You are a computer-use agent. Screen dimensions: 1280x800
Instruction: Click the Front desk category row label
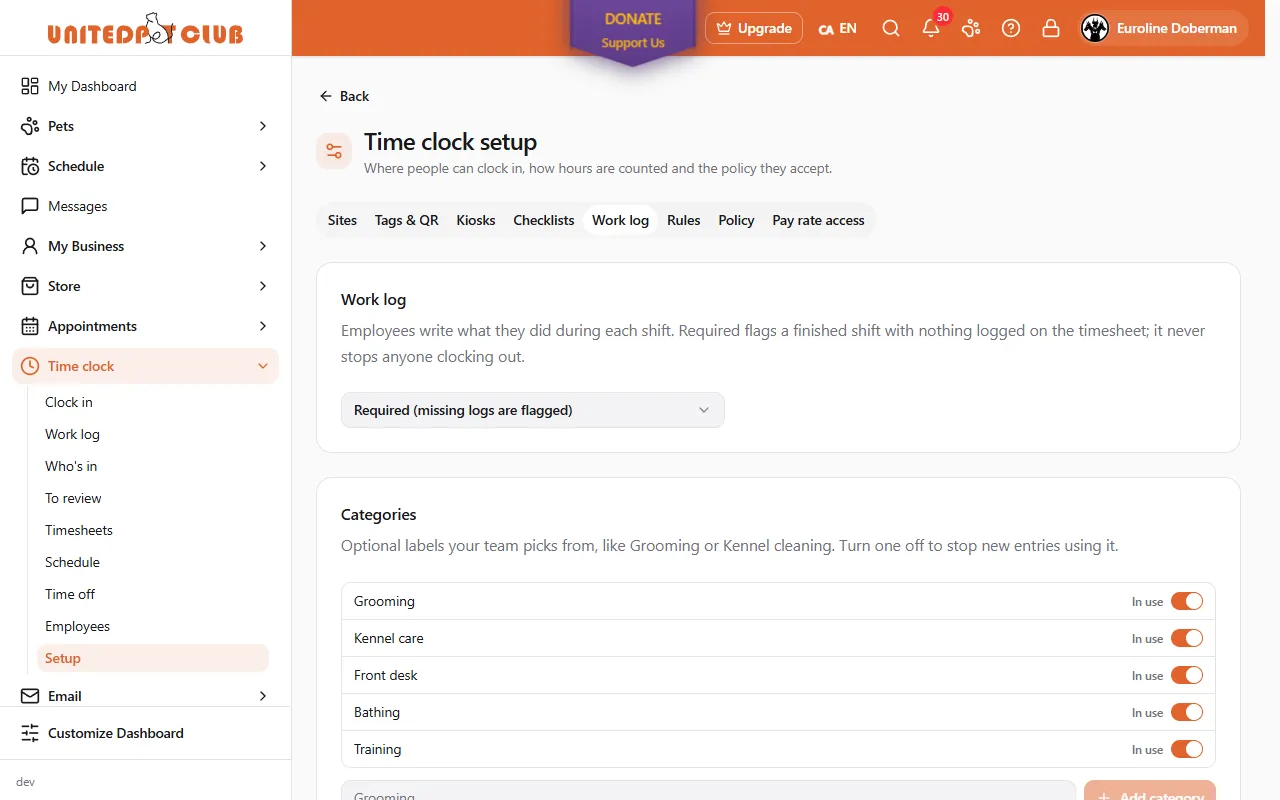coord(386,675)
